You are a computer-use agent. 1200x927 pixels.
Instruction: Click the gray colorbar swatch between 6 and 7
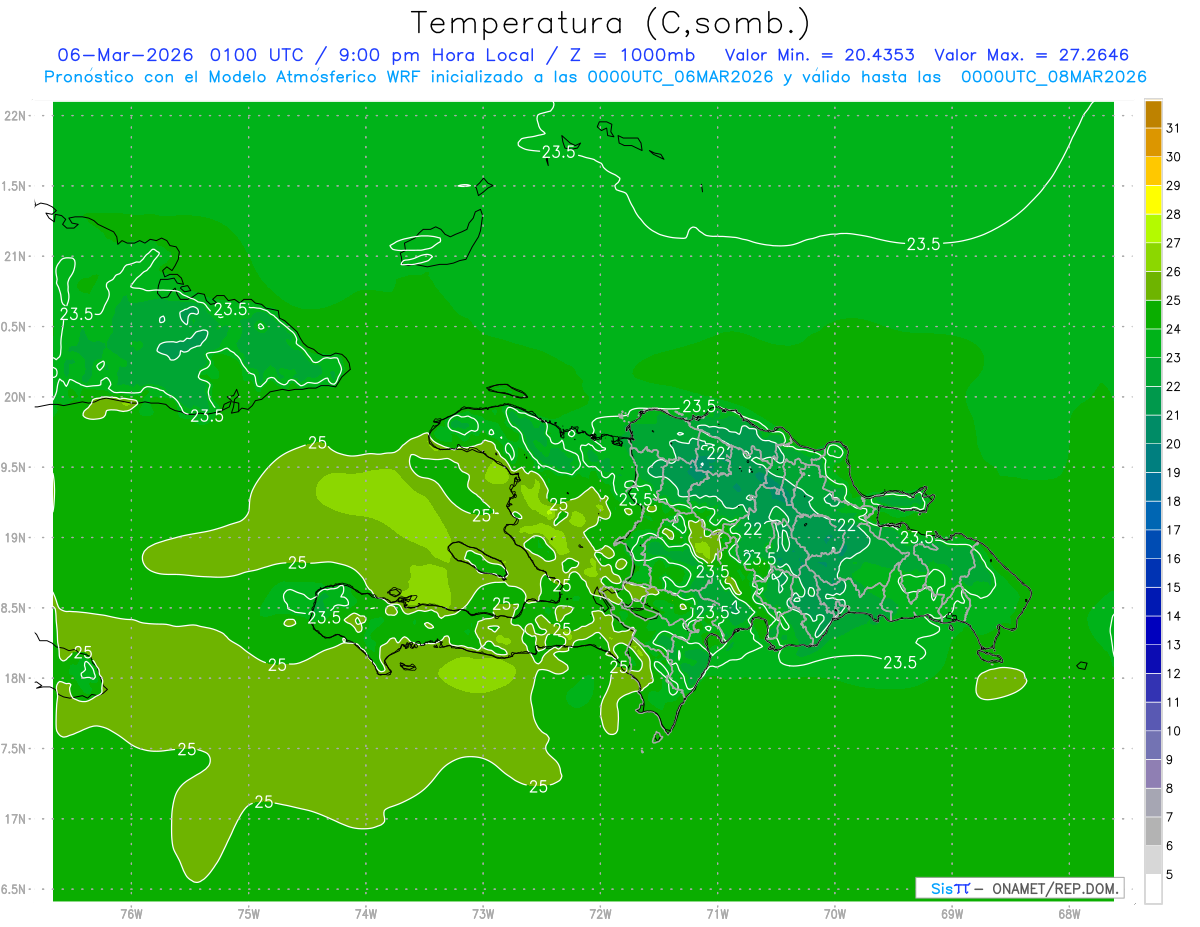(x=1153, y=832)
